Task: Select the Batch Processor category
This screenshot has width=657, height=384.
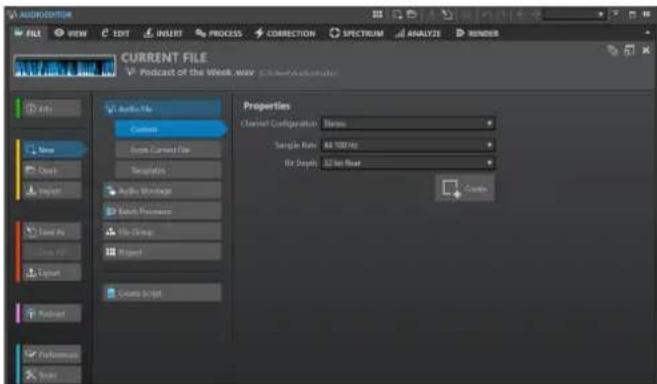Action: click(162, 211)
